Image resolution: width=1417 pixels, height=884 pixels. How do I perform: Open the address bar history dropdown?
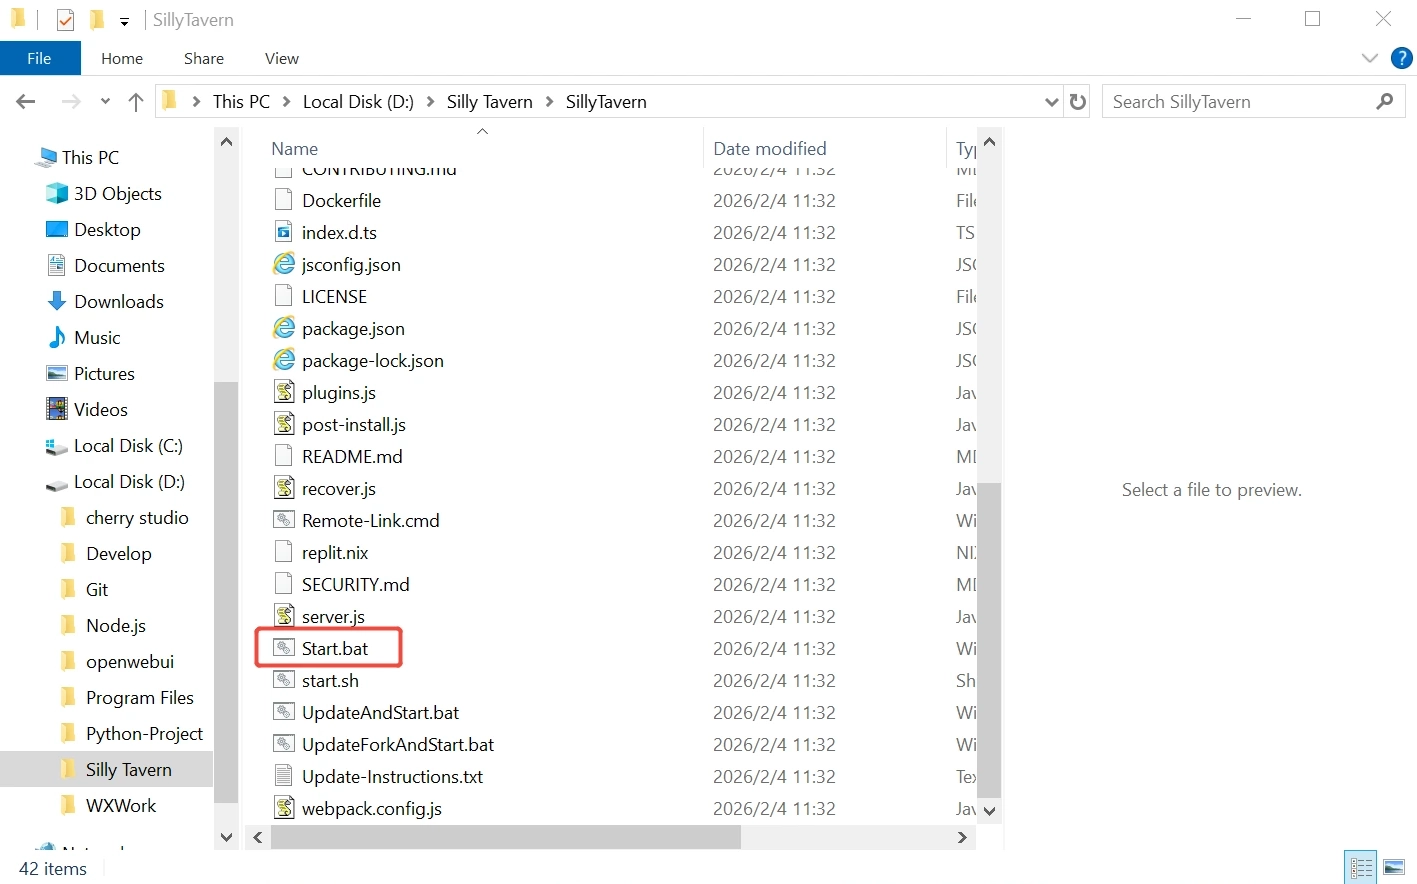pyautogui.click(x=1051, y=102)
